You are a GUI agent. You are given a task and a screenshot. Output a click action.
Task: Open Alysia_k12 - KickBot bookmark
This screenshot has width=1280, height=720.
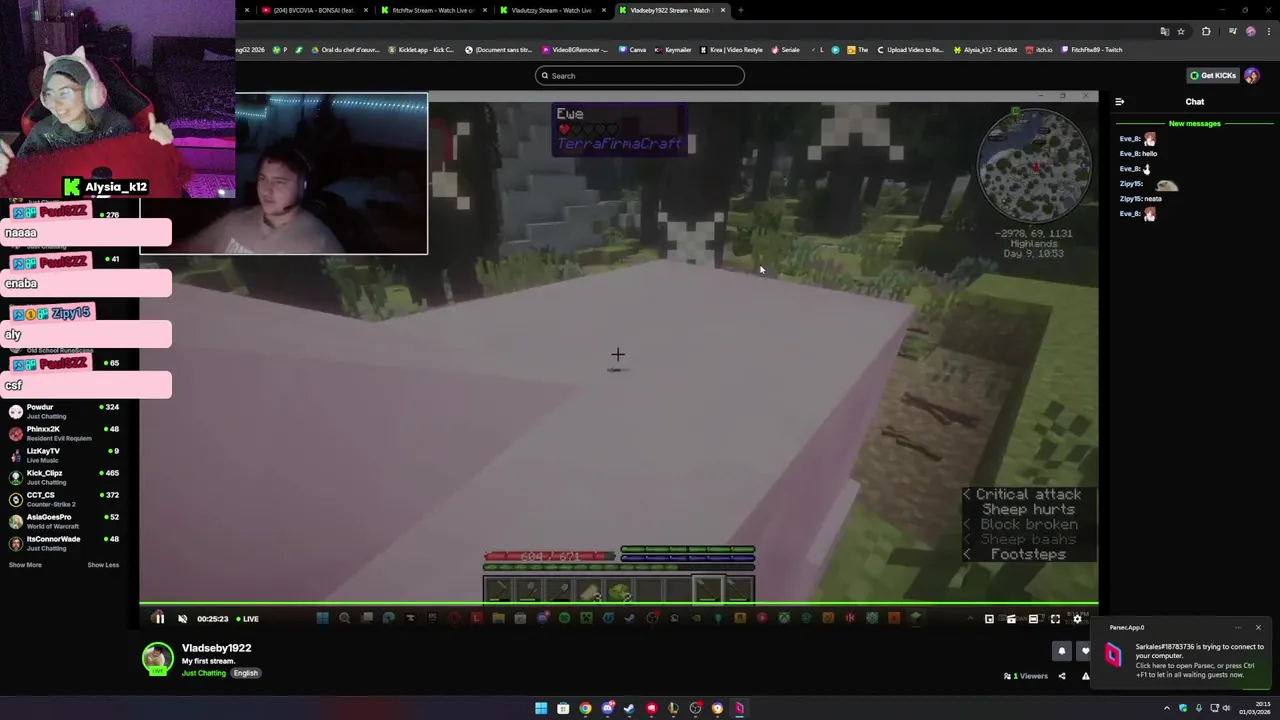coord(985,50)
